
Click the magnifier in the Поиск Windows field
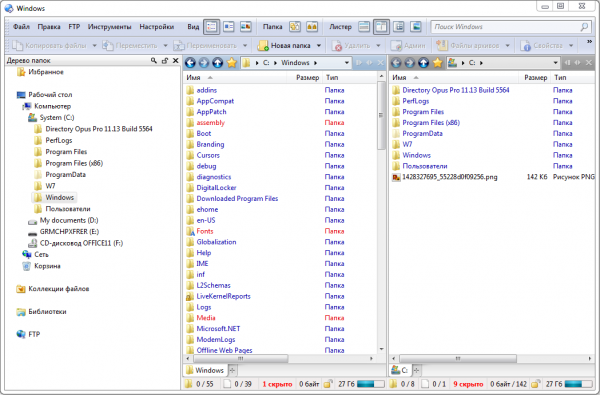pos(584,27)
